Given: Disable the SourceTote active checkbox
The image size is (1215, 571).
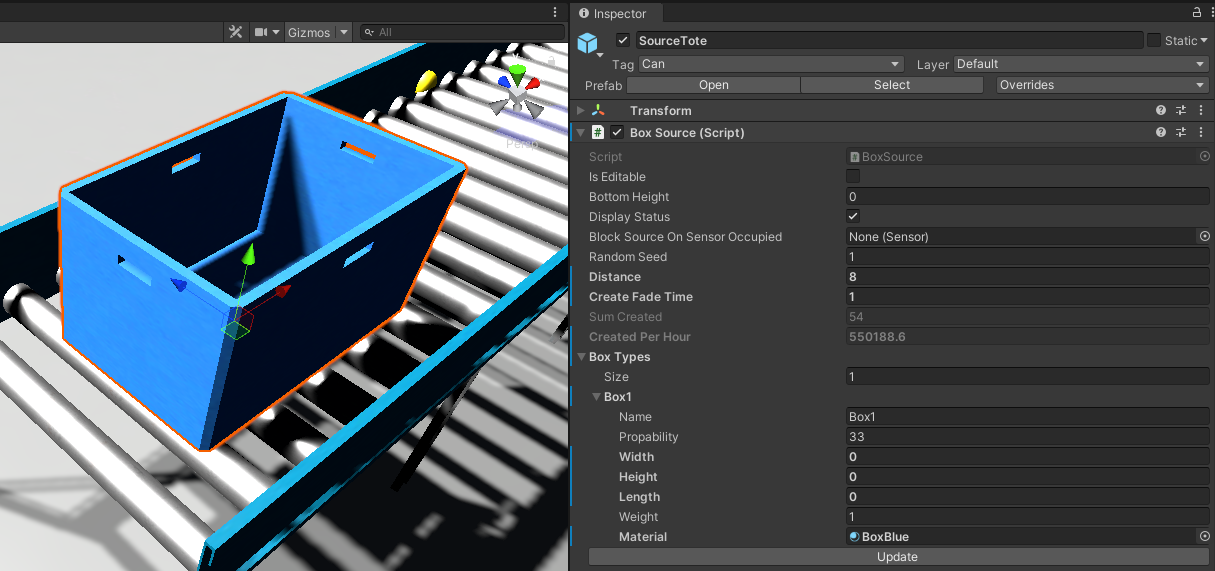Looking at the screenshot, I should pyautogui.click(x=623, y=41).
